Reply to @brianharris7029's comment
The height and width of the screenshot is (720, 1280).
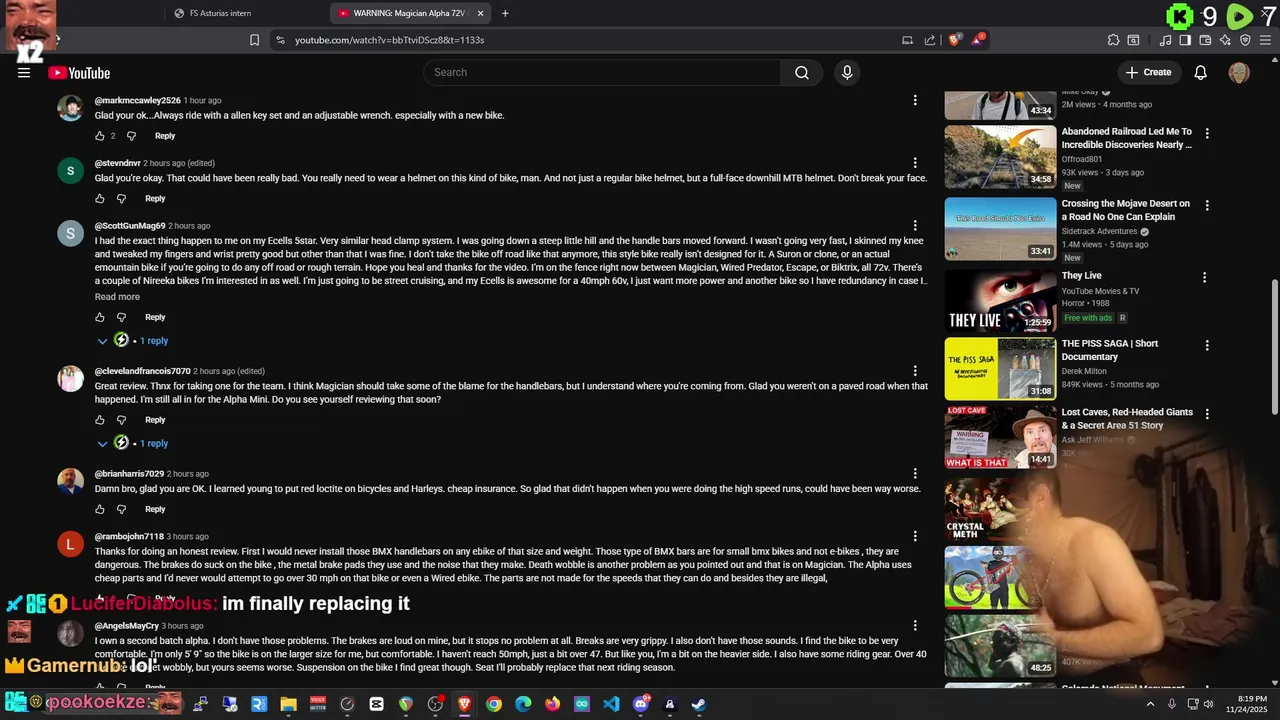(x=155, y=509)
